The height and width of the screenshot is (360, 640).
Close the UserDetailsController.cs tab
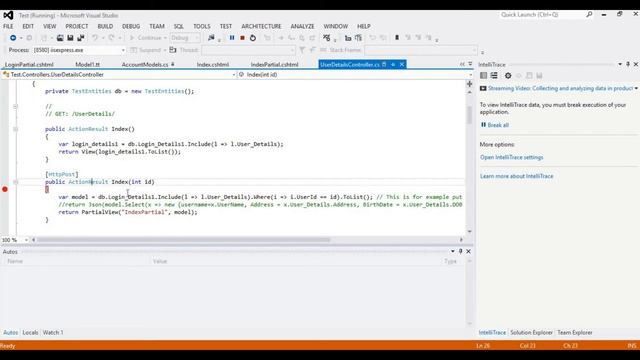[x=402, y=64]
